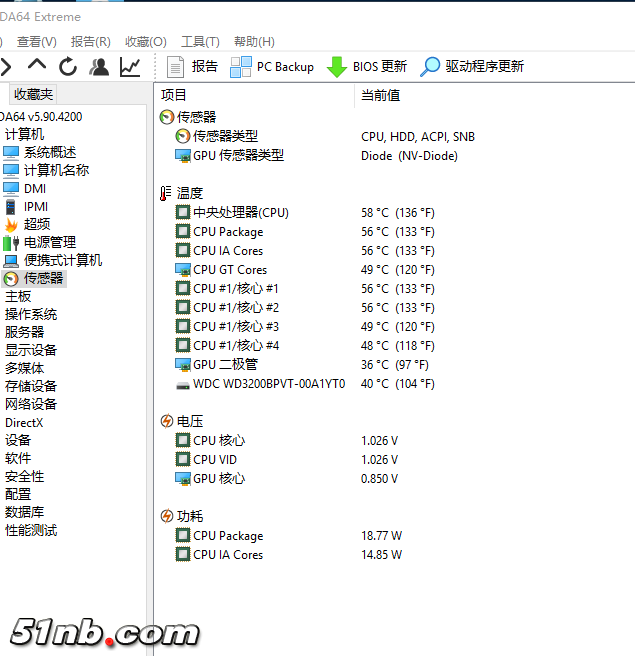Select 设备 in the sidebar
The image size is (635, 656).
click(18, 441)
